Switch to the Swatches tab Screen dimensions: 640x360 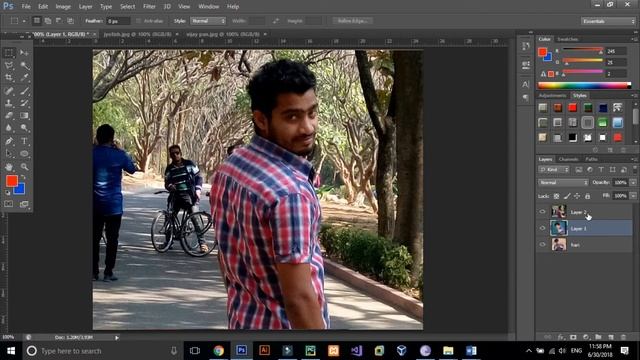[568, 39]
